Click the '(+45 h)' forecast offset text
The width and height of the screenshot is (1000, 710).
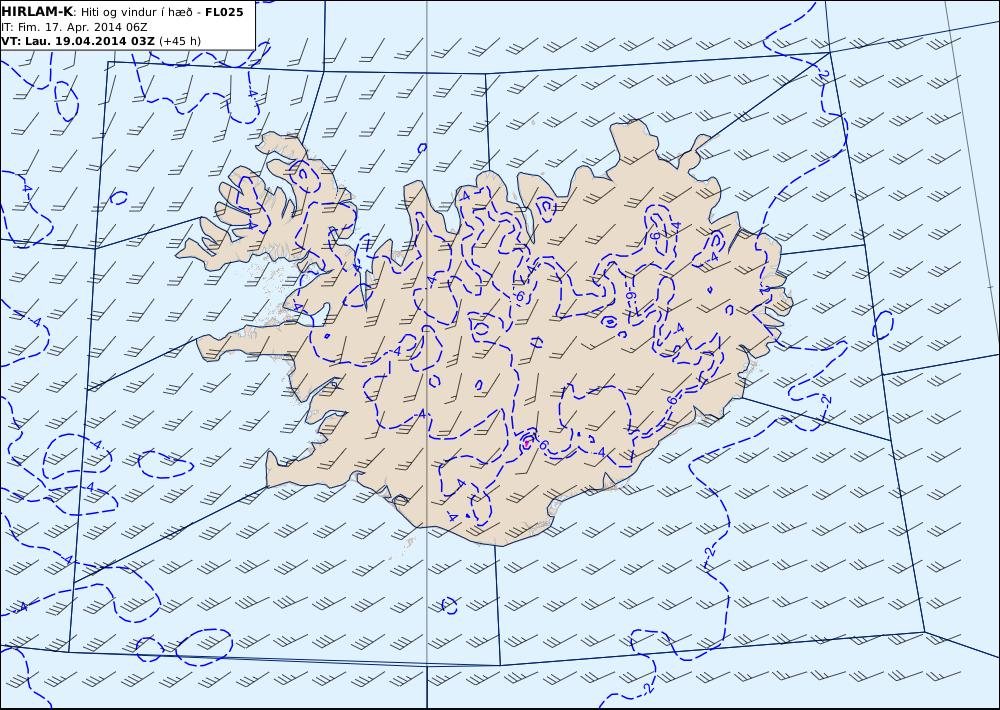coord(180,41)
